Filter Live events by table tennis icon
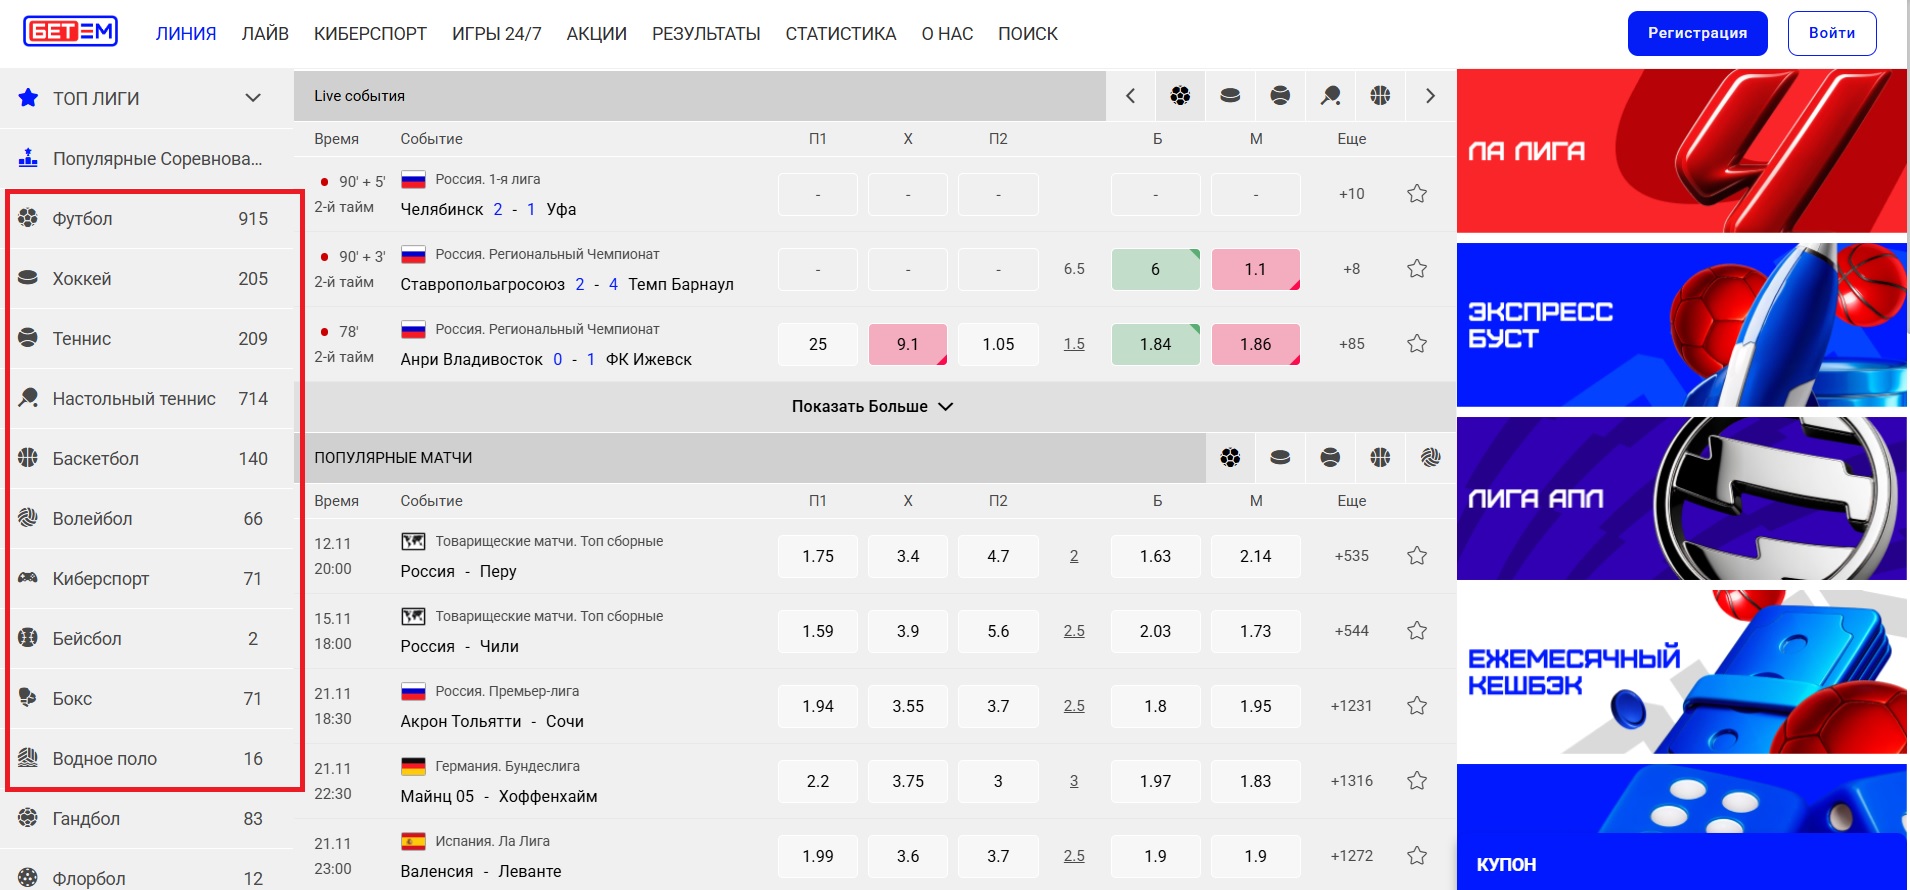Viewport: 1910px width, 890px height. (x=1330, y=96)
